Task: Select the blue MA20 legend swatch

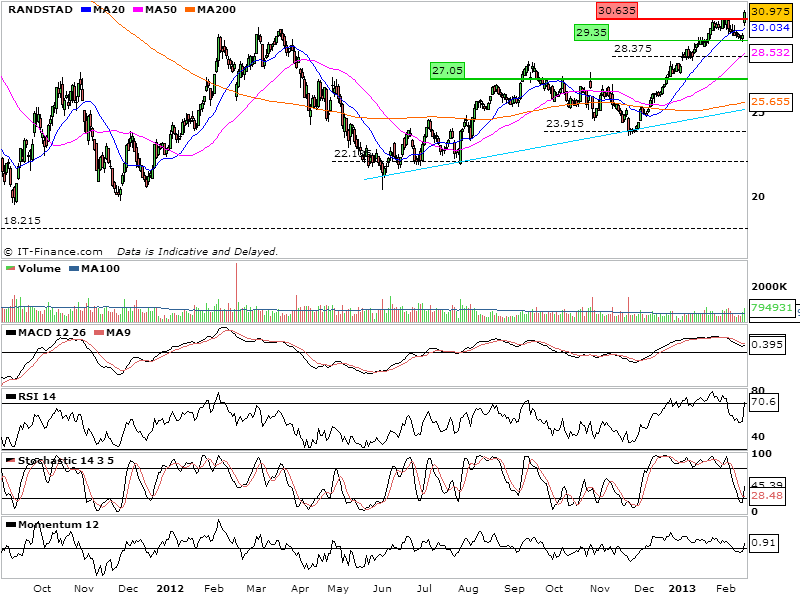Action: [x=86, y=10]
